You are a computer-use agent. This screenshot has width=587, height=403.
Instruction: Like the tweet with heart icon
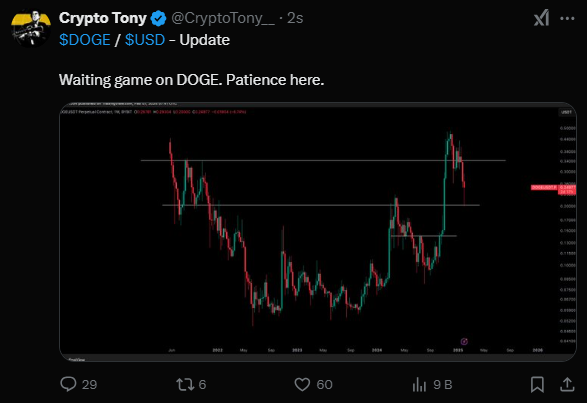[302, 384]
